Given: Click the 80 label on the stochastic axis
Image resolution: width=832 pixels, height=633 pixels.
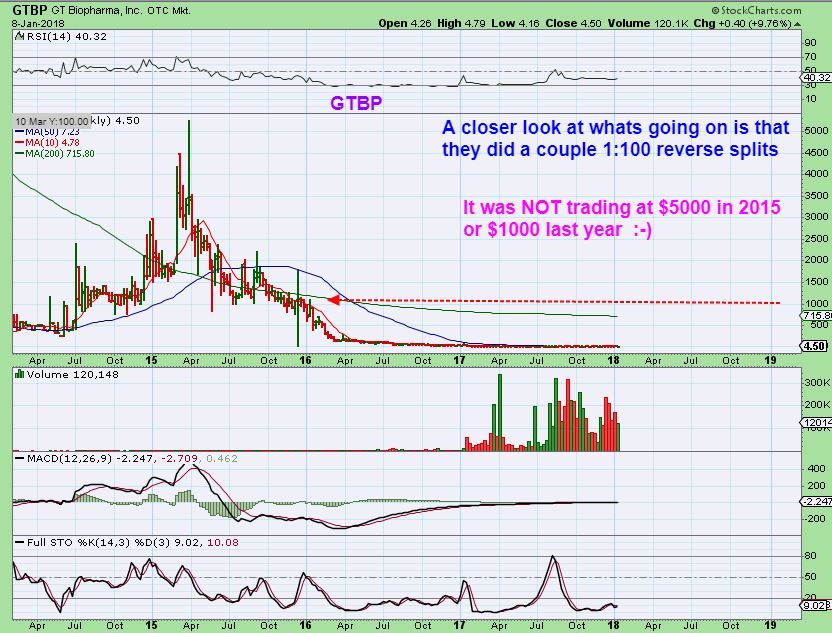Looking at the screenshot, I should (810, 556).
